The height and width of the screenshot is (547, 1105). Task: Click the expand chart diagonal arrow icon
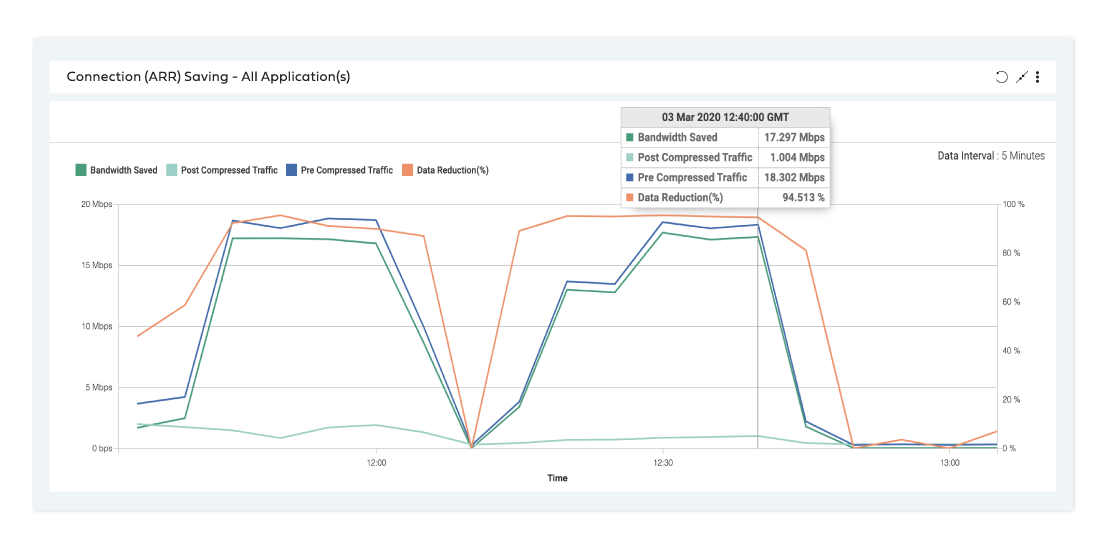1022,78
